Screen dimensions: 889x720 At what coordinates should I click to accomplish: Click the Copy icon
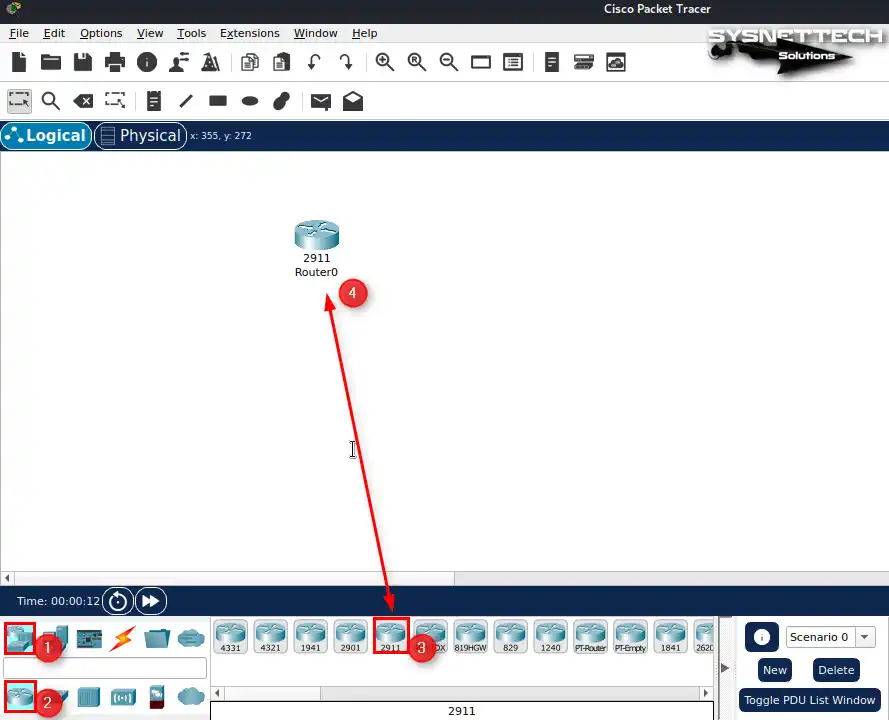[x=249, y=62]
